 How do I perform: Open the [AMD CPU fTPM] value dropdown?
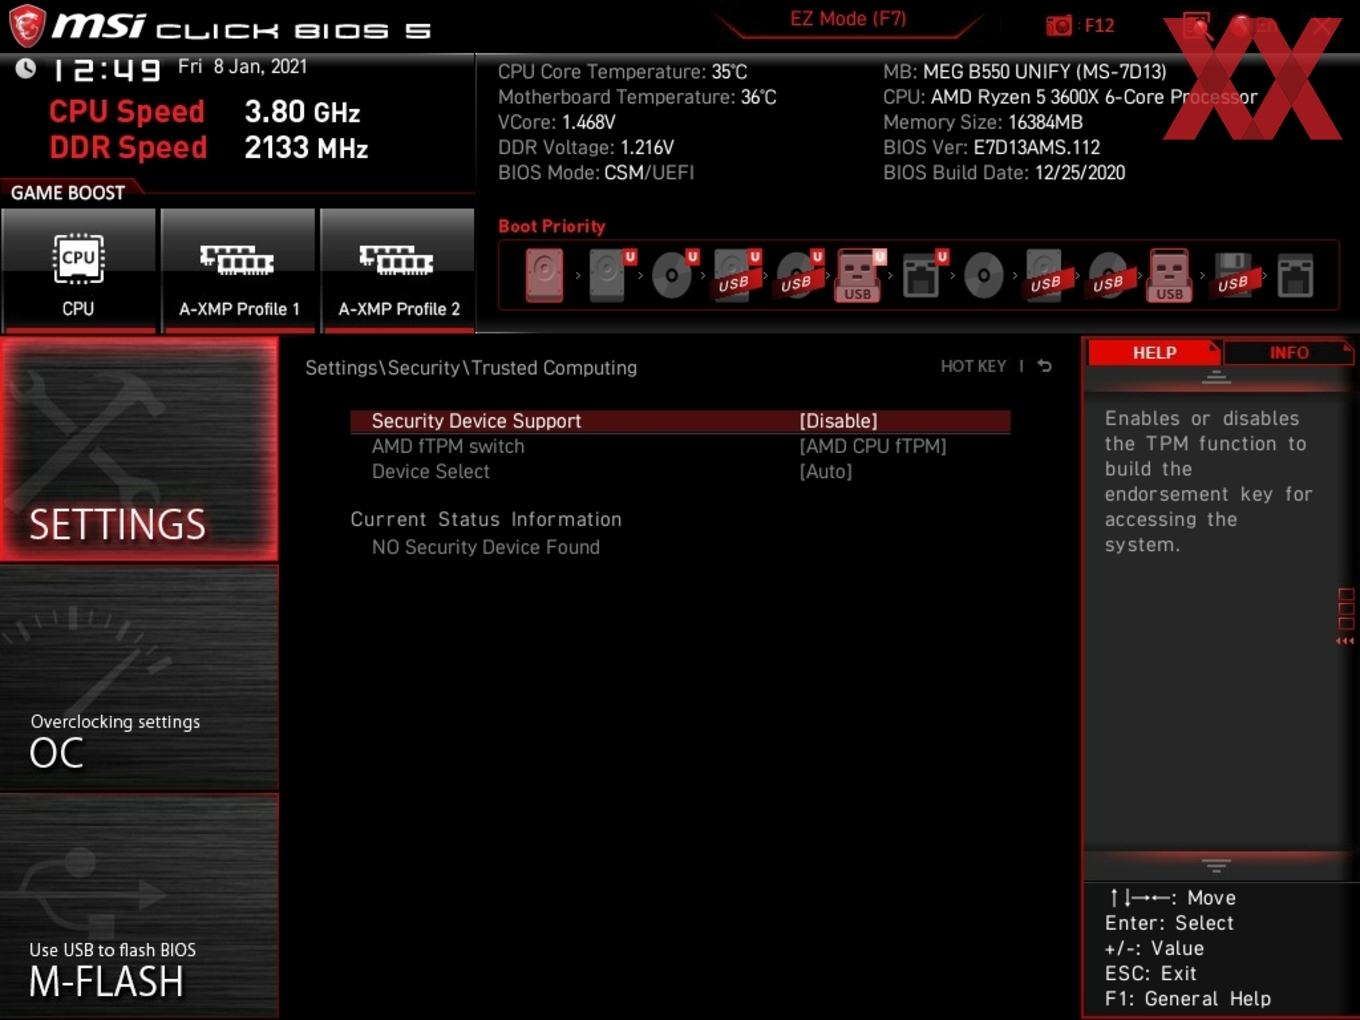[x=873, y=446]
